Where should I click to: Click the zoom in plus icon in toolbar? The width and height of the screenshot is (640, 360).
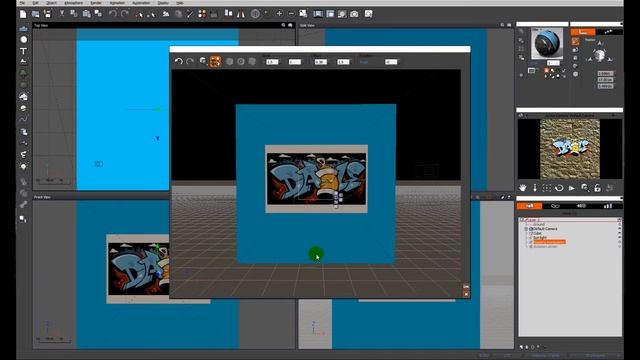tap(279, 14)
